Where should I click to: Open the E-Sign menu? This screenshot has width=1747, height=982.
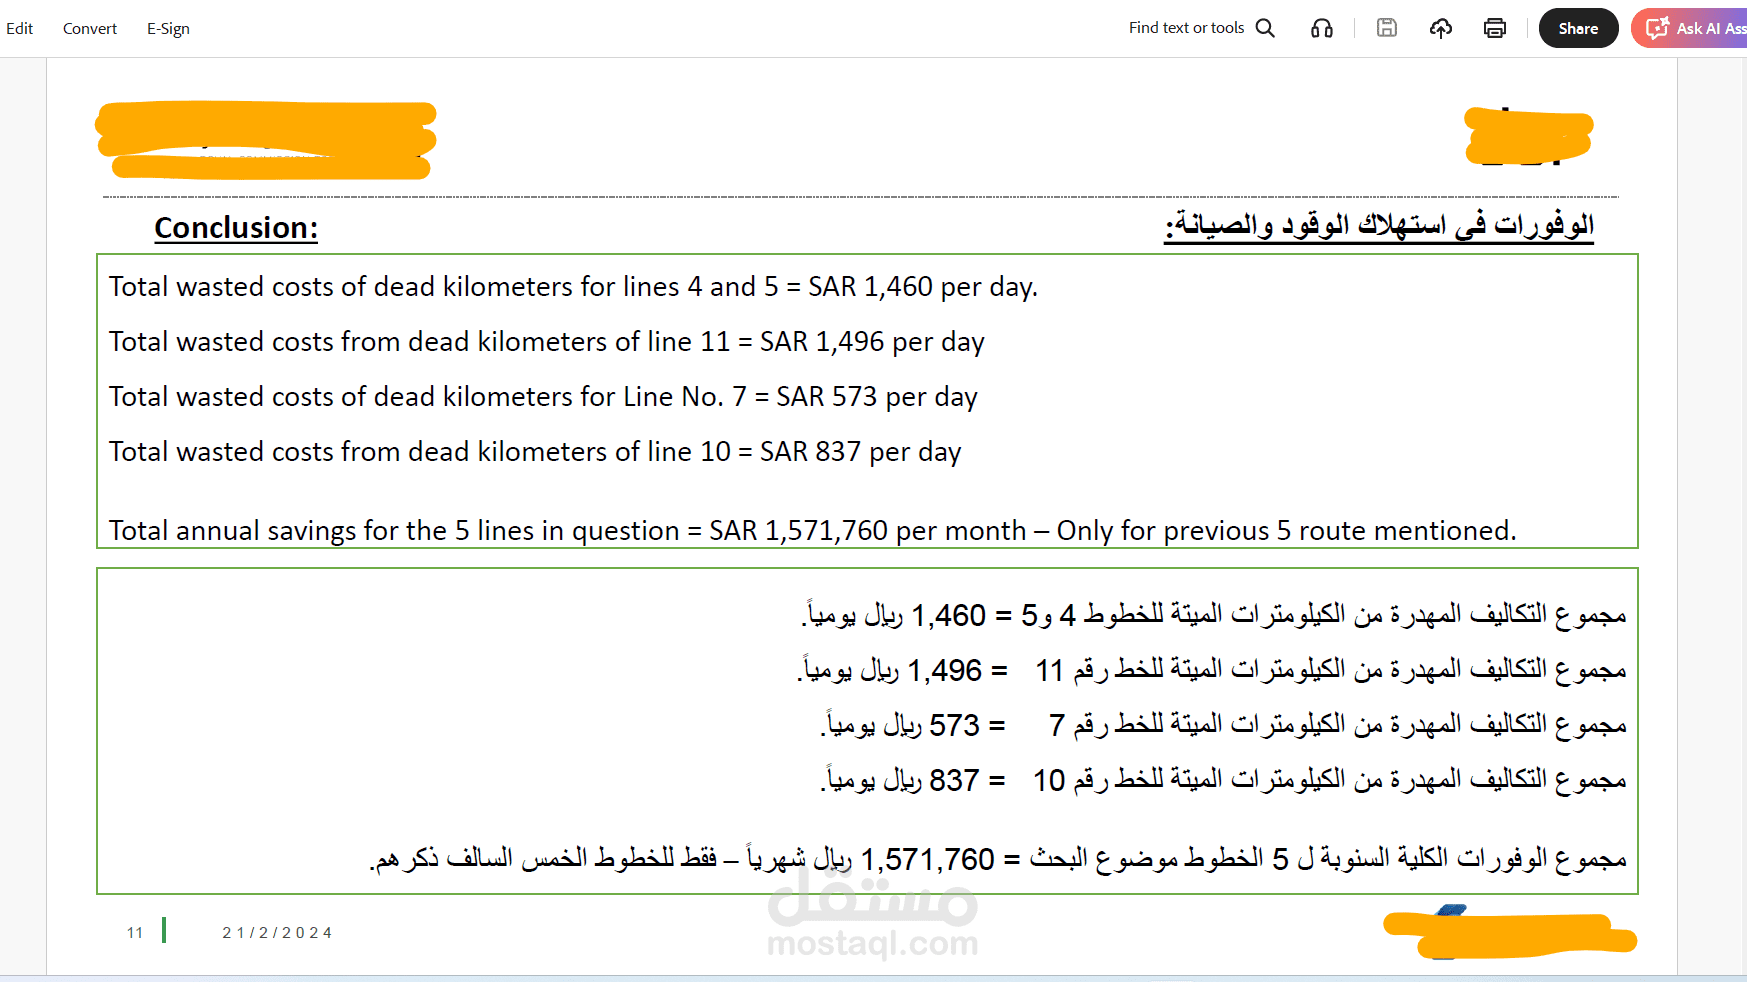tap(168, 29)
